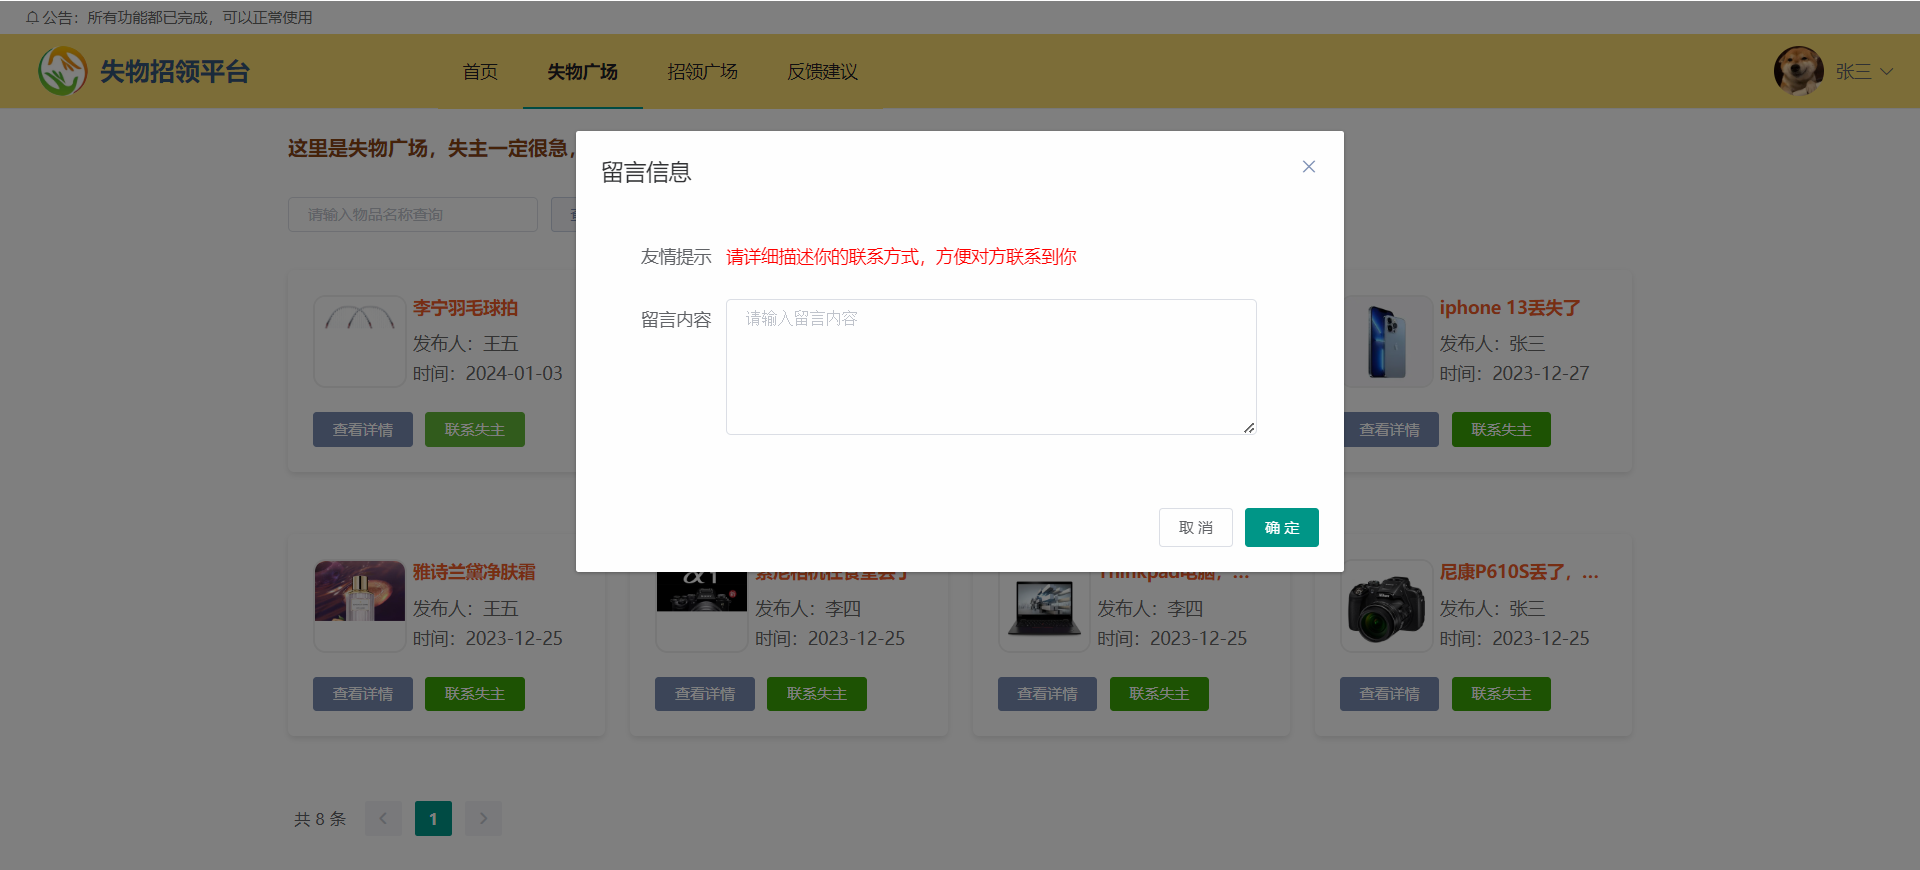Click the Thinkpad laptop thumbnail

1045,612
